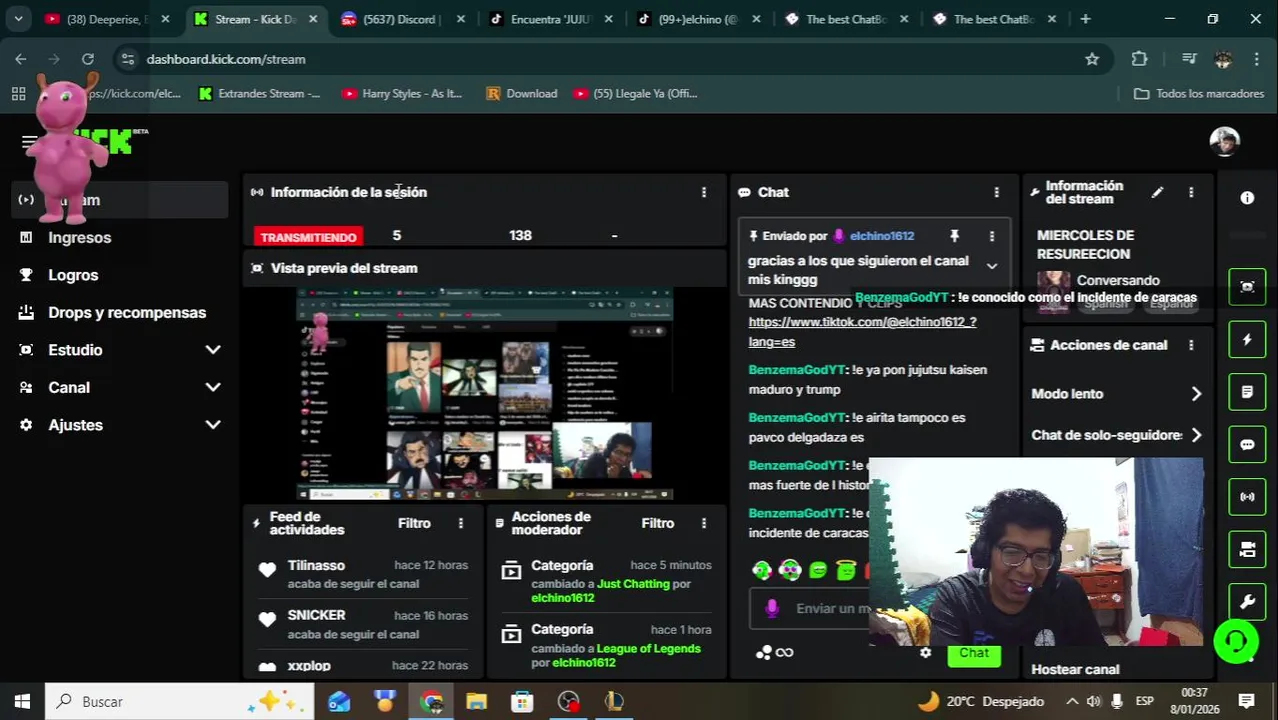
Task: Open a new browser tab
Action: (1085, 19)
